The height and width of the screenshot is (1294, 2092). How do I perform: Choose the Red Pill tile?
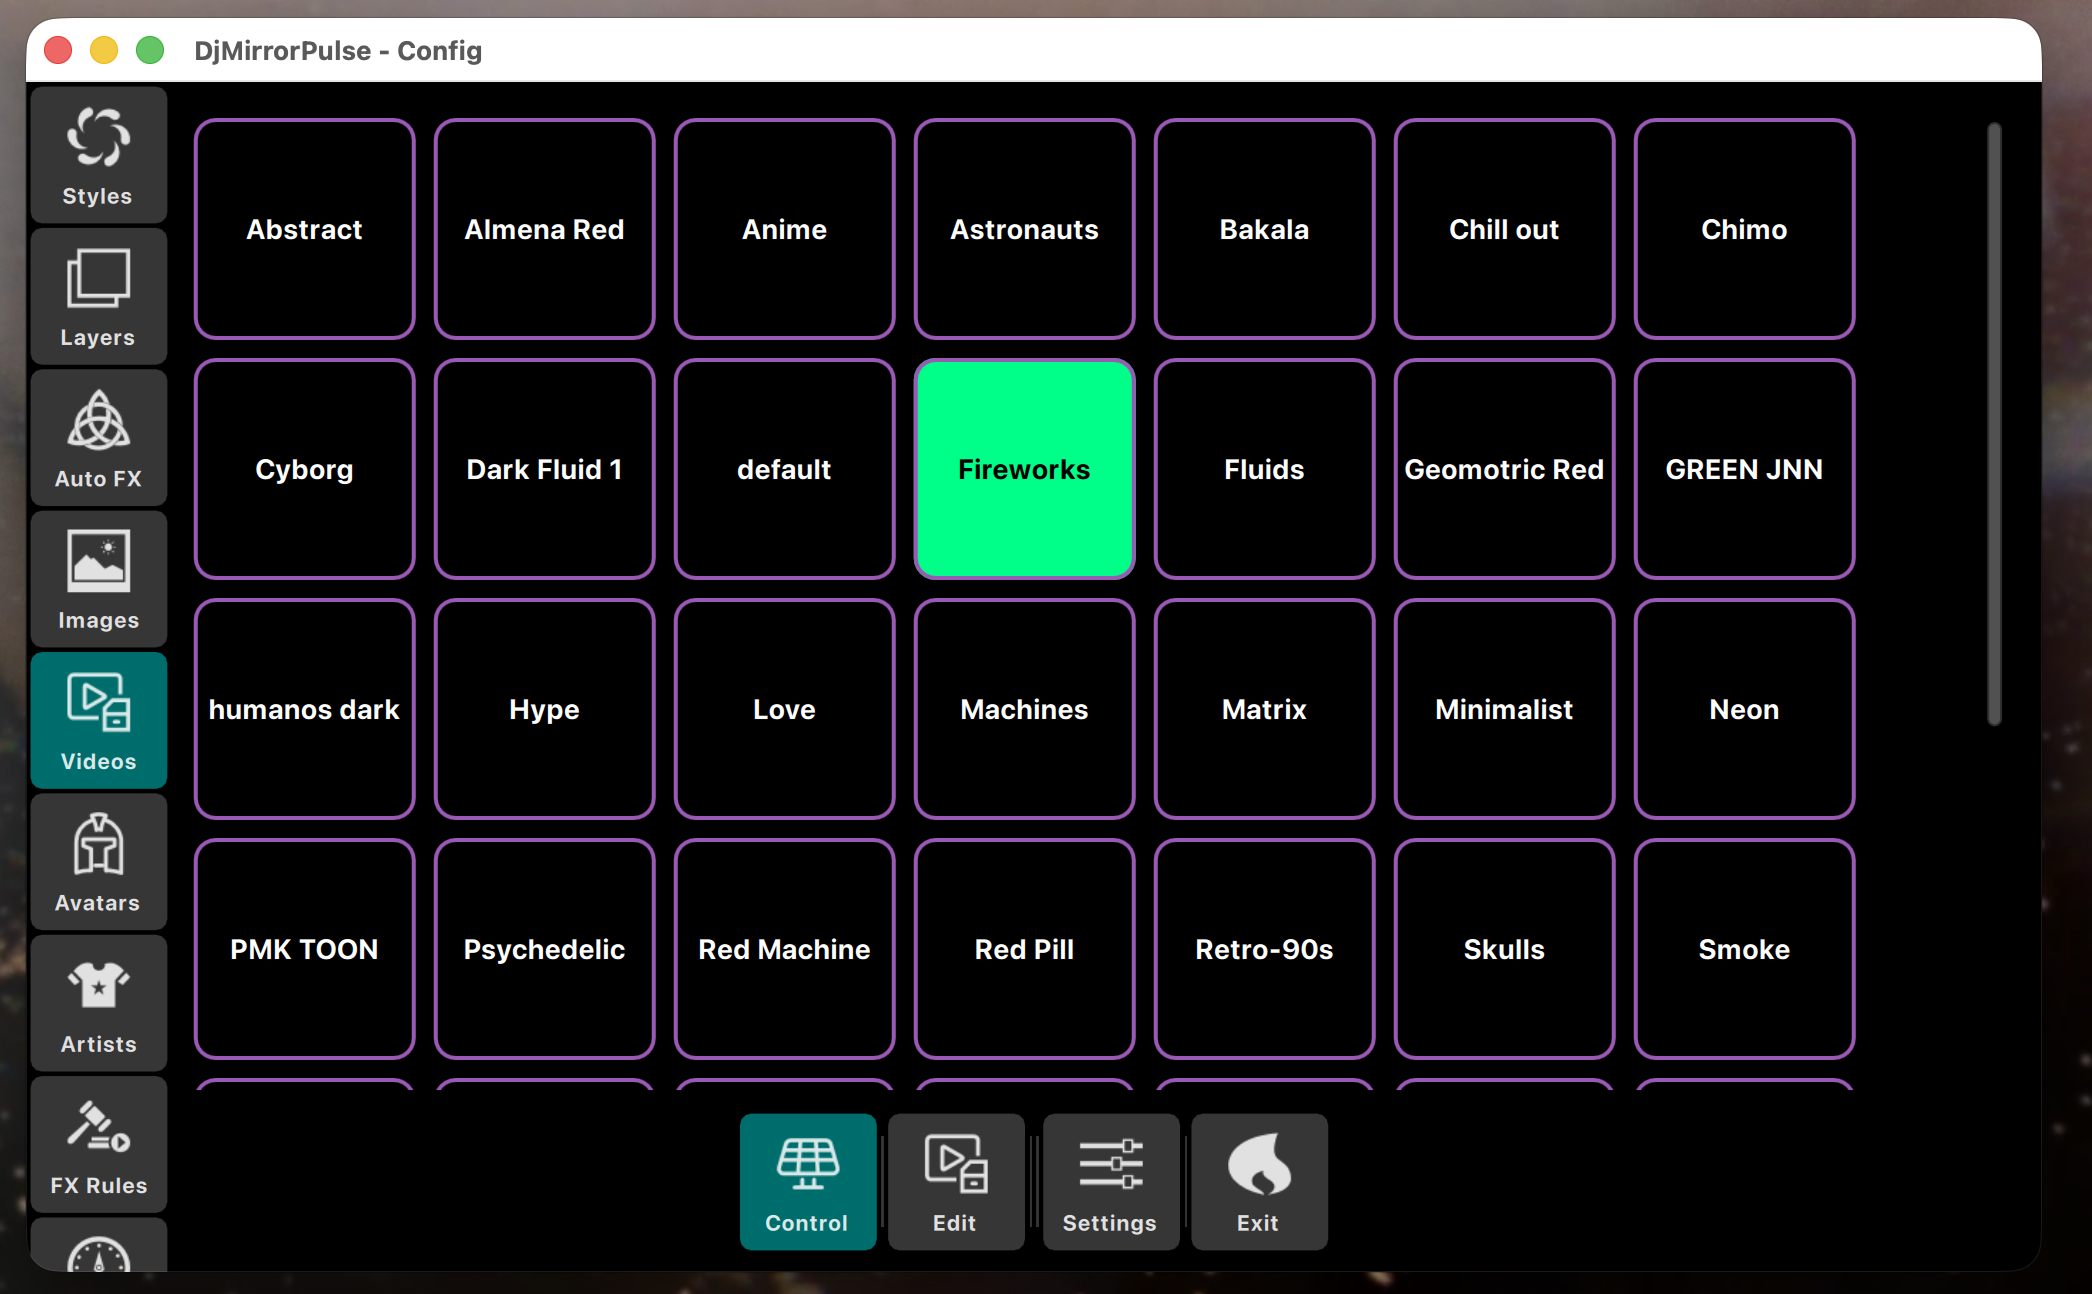pyautogui.click(x=1025, y=949)
